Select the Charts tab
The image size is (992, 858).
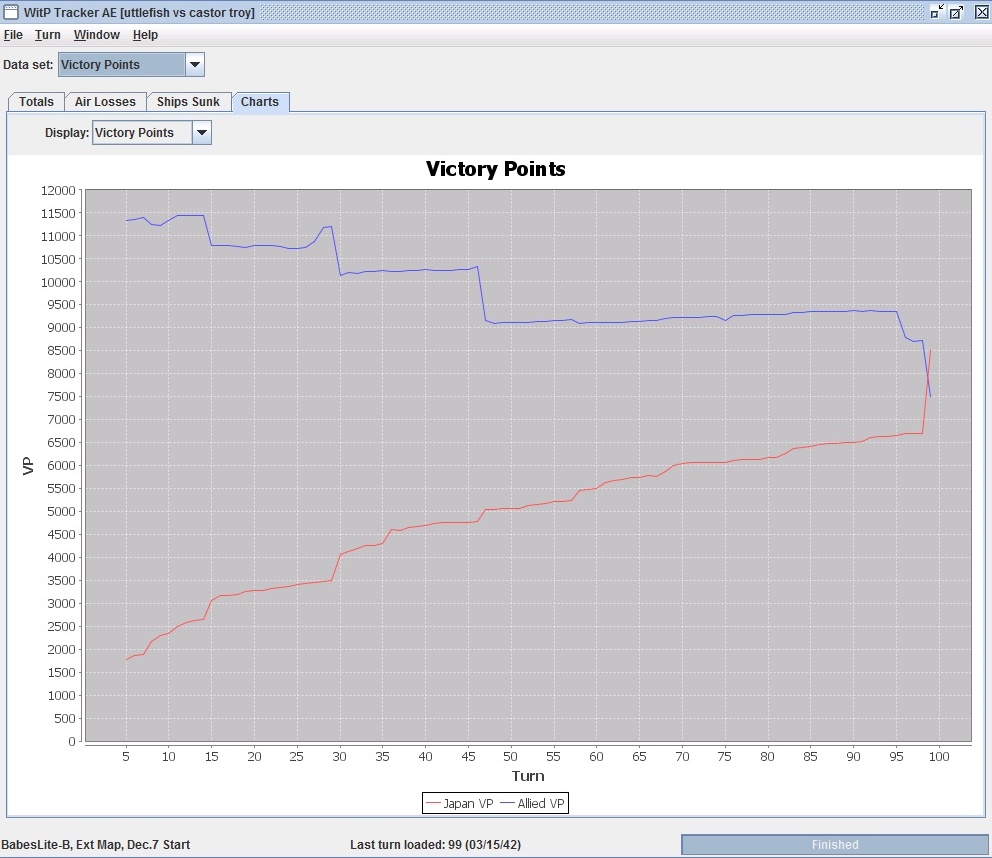point(260,102)
